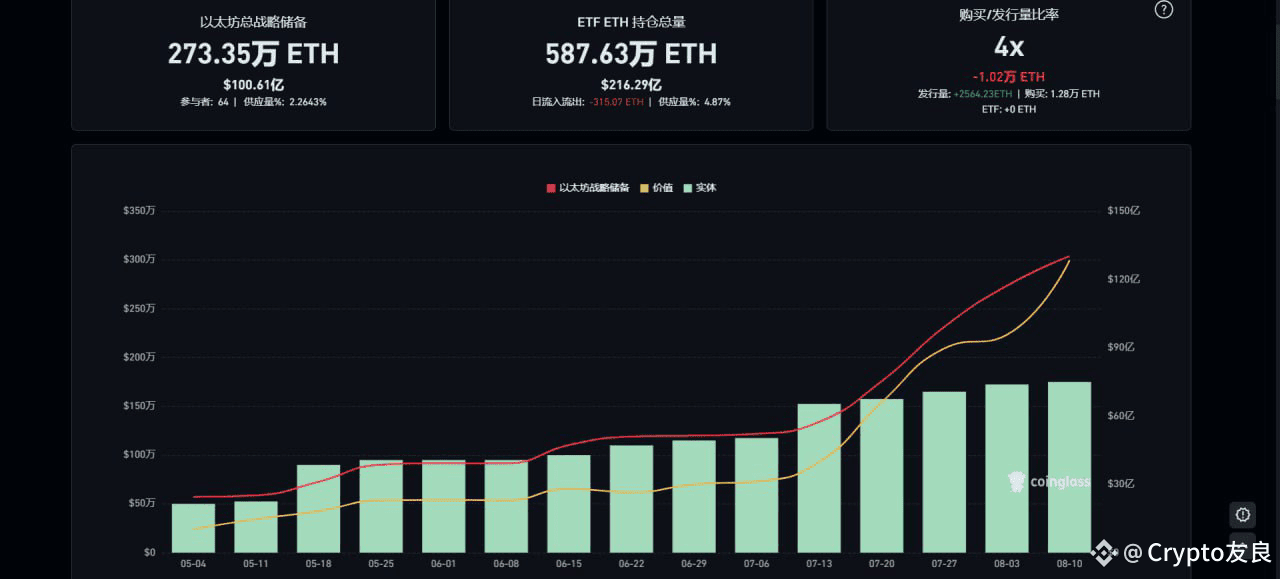The height and width of the screenshot is (579, 1280).
Task: Click the Binance logo beside Crypto友良
Action: [x=1104, y=552]
